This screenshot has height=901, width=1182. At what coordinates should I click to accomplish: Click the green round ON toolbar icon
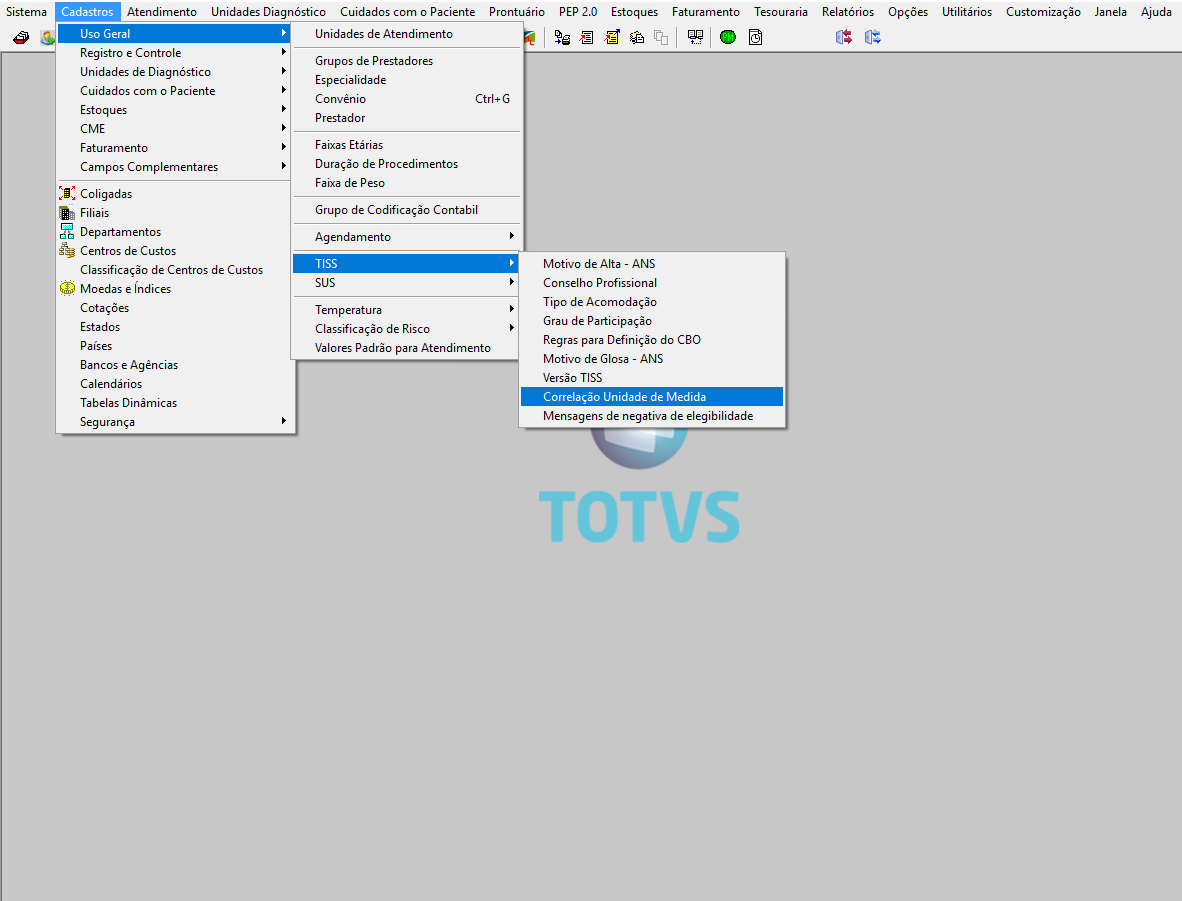coord(727,37)
